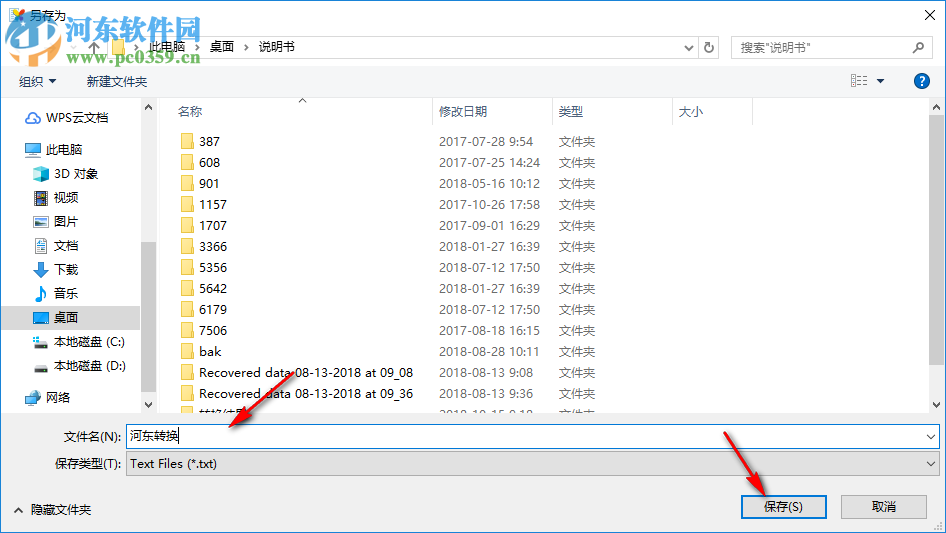Click the Cancel (取消) button
The height and width of the screenshot is (533, 946).
pyautogui.click(x=883, y=506)
